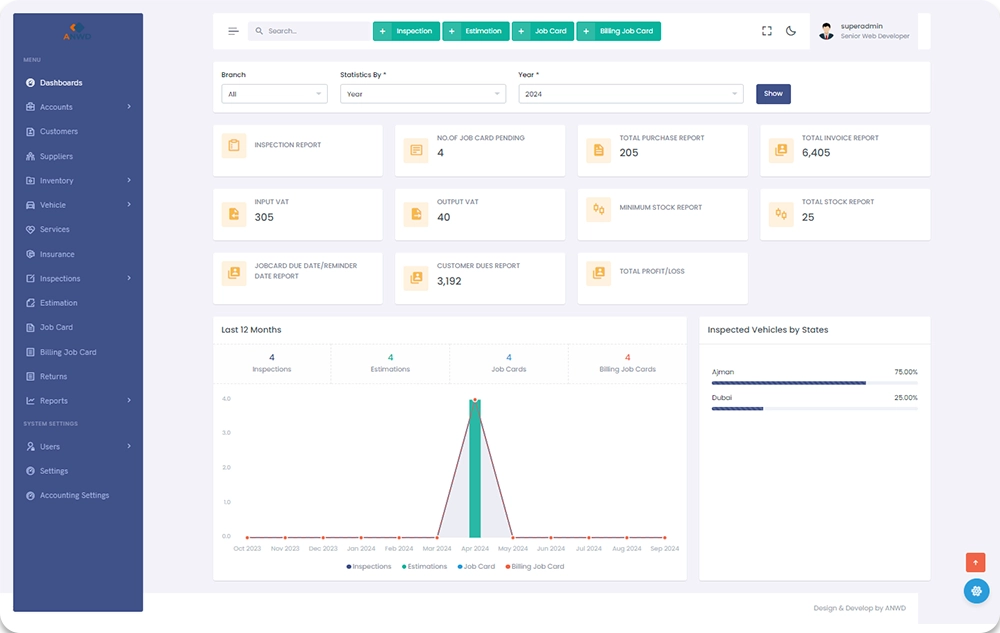The width and height of the screenshot is (1000, 633).
Task: Click the Show button
Action: [773, 94]
